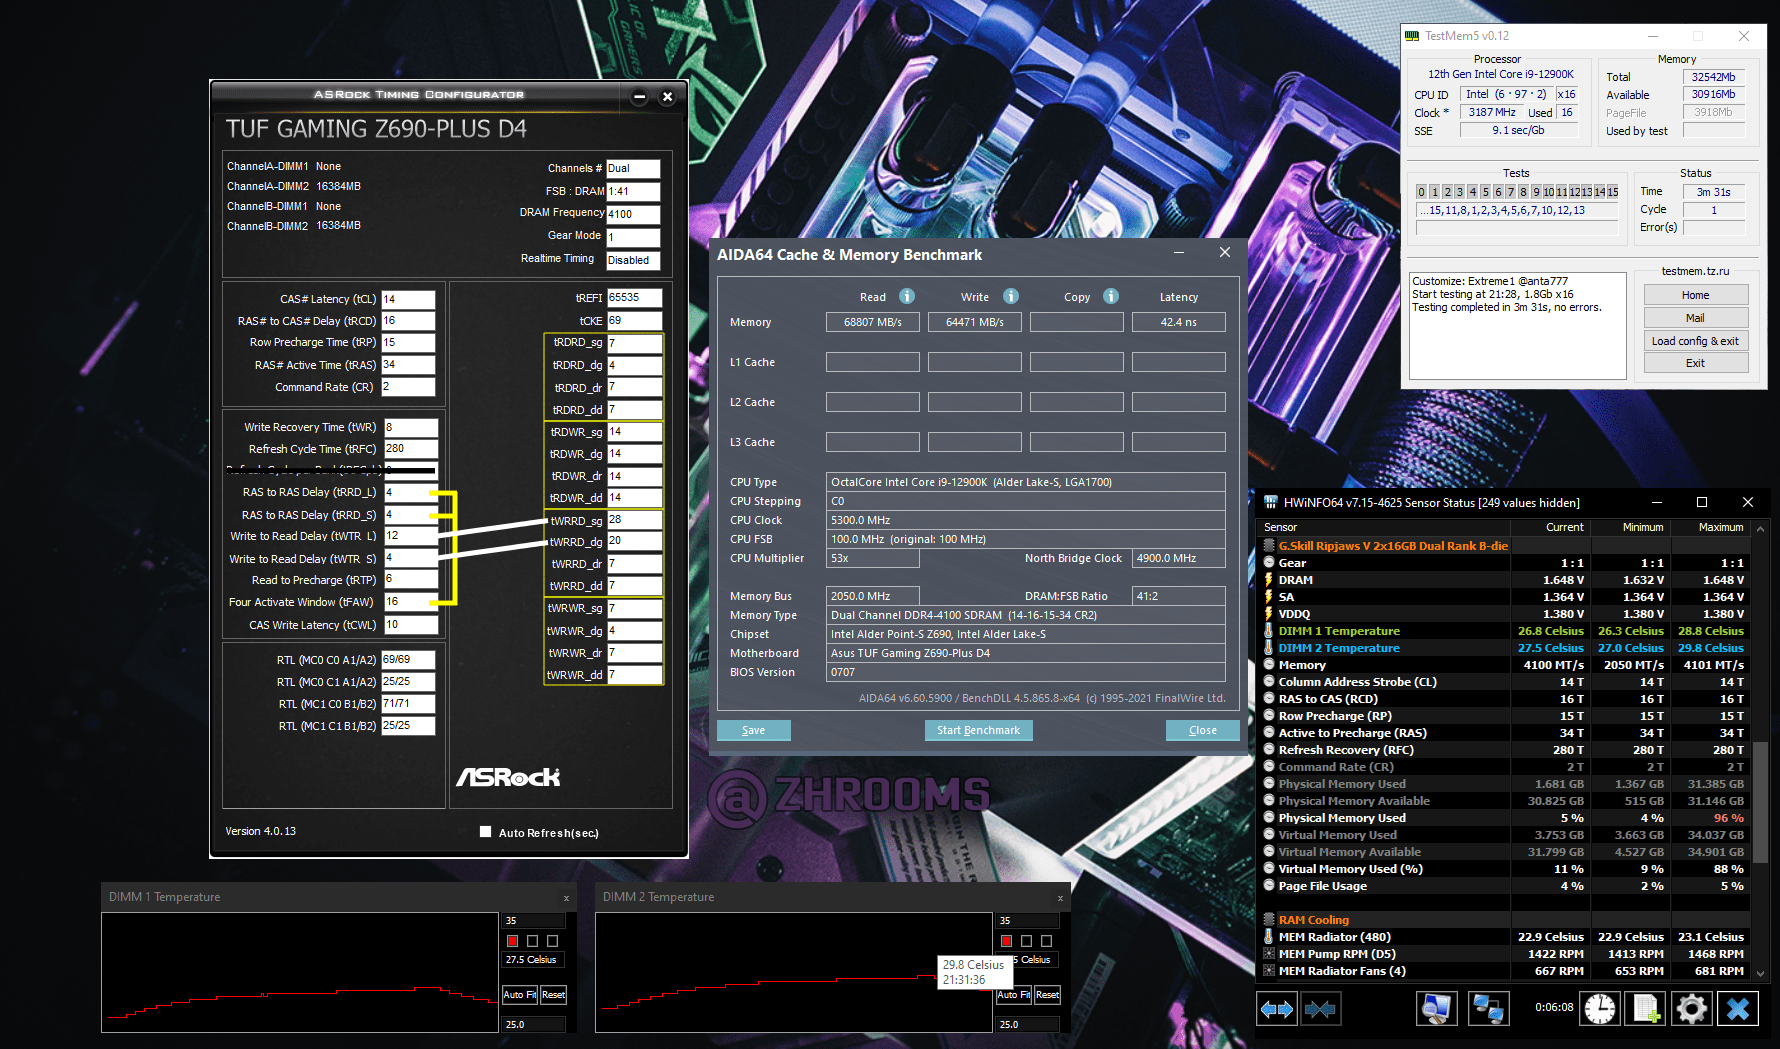Image resolution: width=1780 pixels, height=1049 pixels.
Task: Click the Memory Latency result 42.4 ns
Action: pyautogui.click(x=1179, y=322)
